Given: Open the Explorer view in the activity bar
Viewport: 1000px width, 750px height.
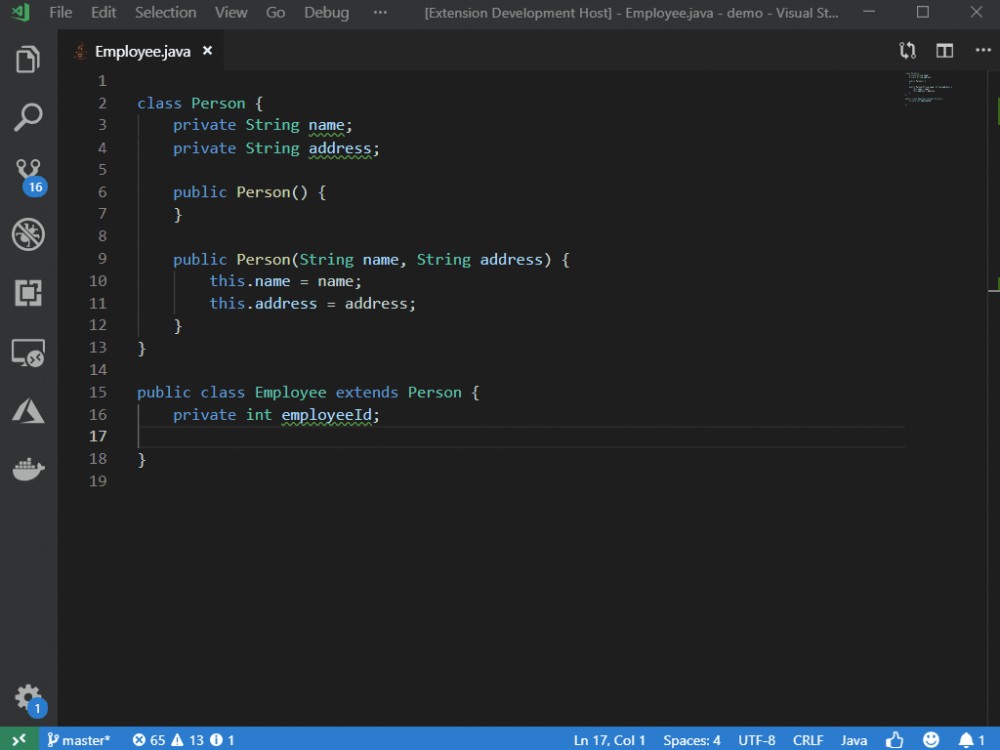Looking at the screenshot, I should [x=27, y=59].
